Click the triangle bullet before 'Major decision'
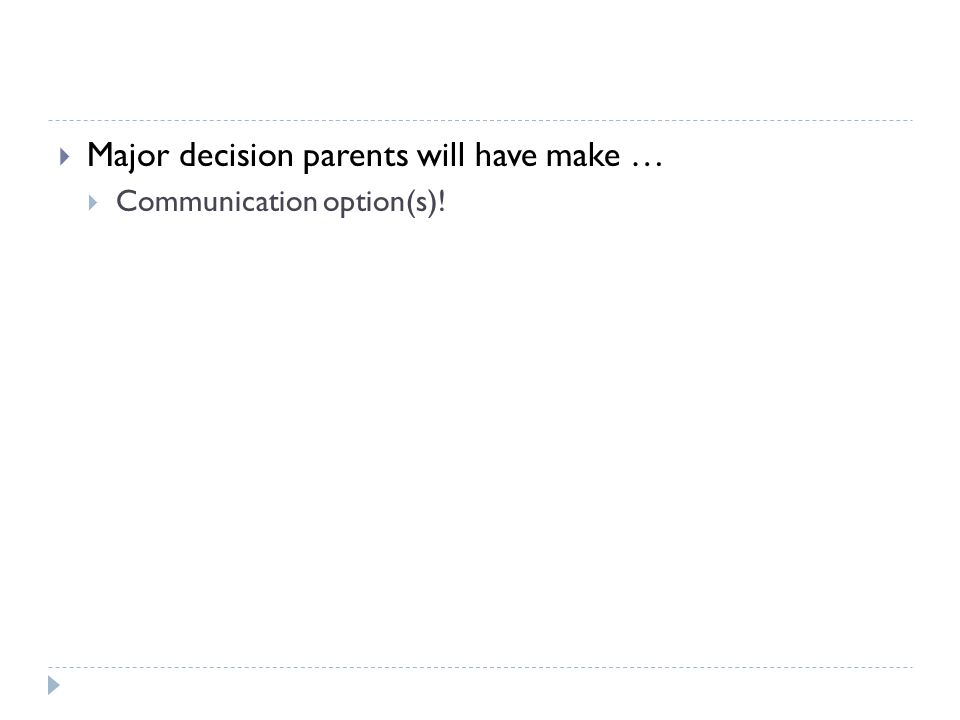960x720 pixels. click(65, 156)
